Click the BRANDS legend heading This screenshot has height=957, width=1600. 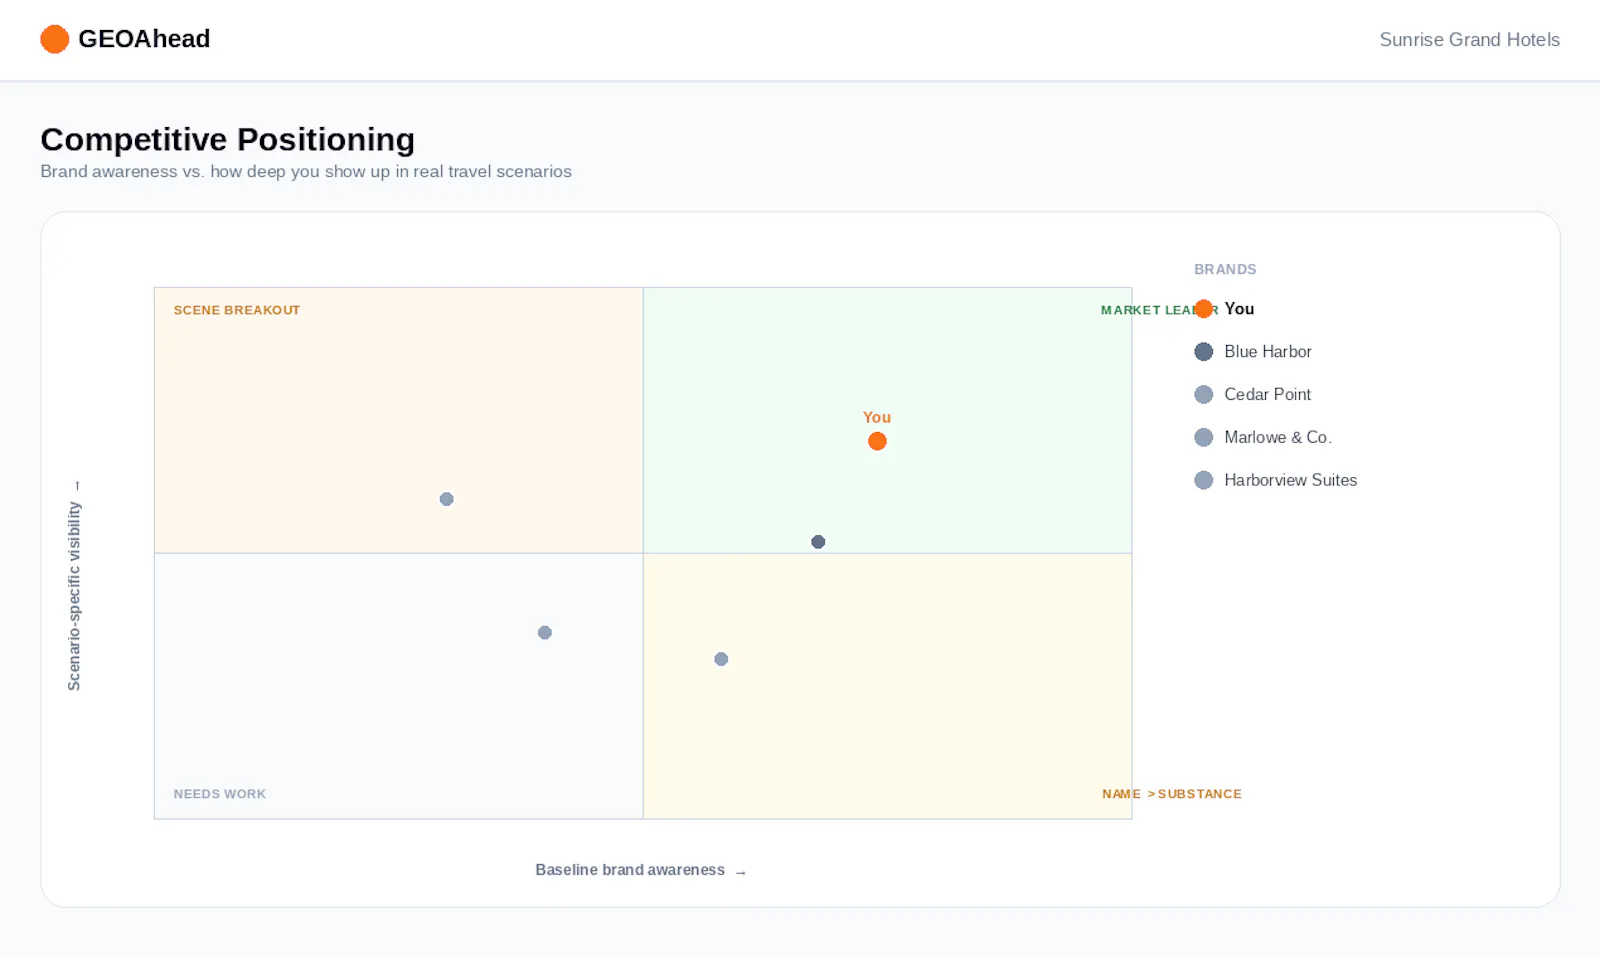[x=1225, y=270]
